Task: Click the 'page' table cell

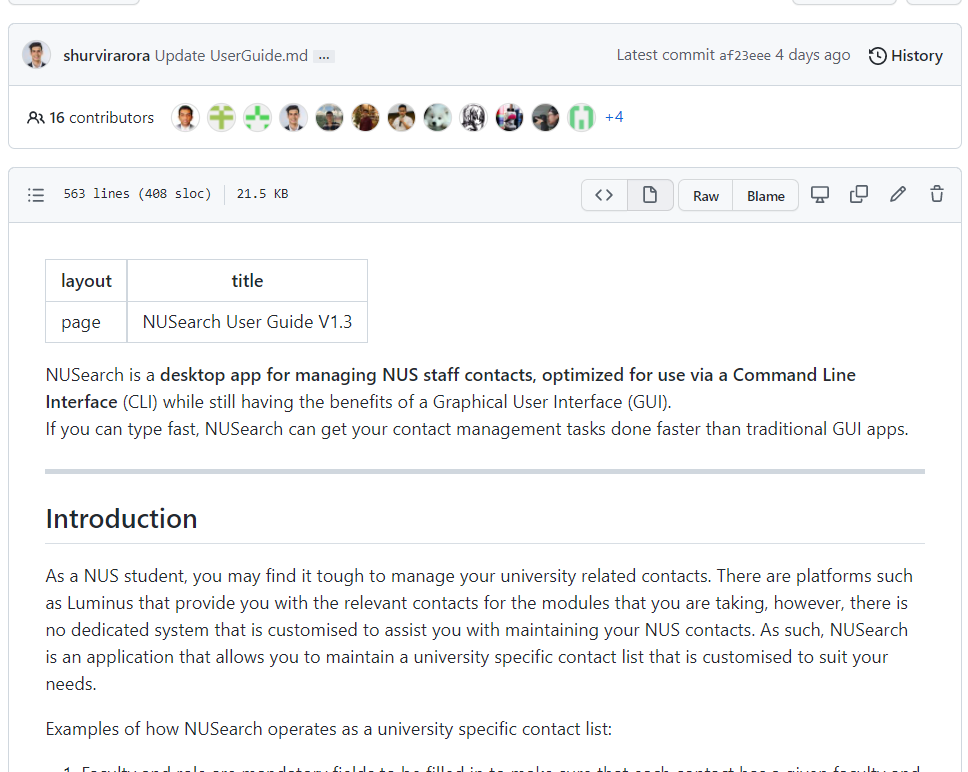Action: tap(86, 322)
